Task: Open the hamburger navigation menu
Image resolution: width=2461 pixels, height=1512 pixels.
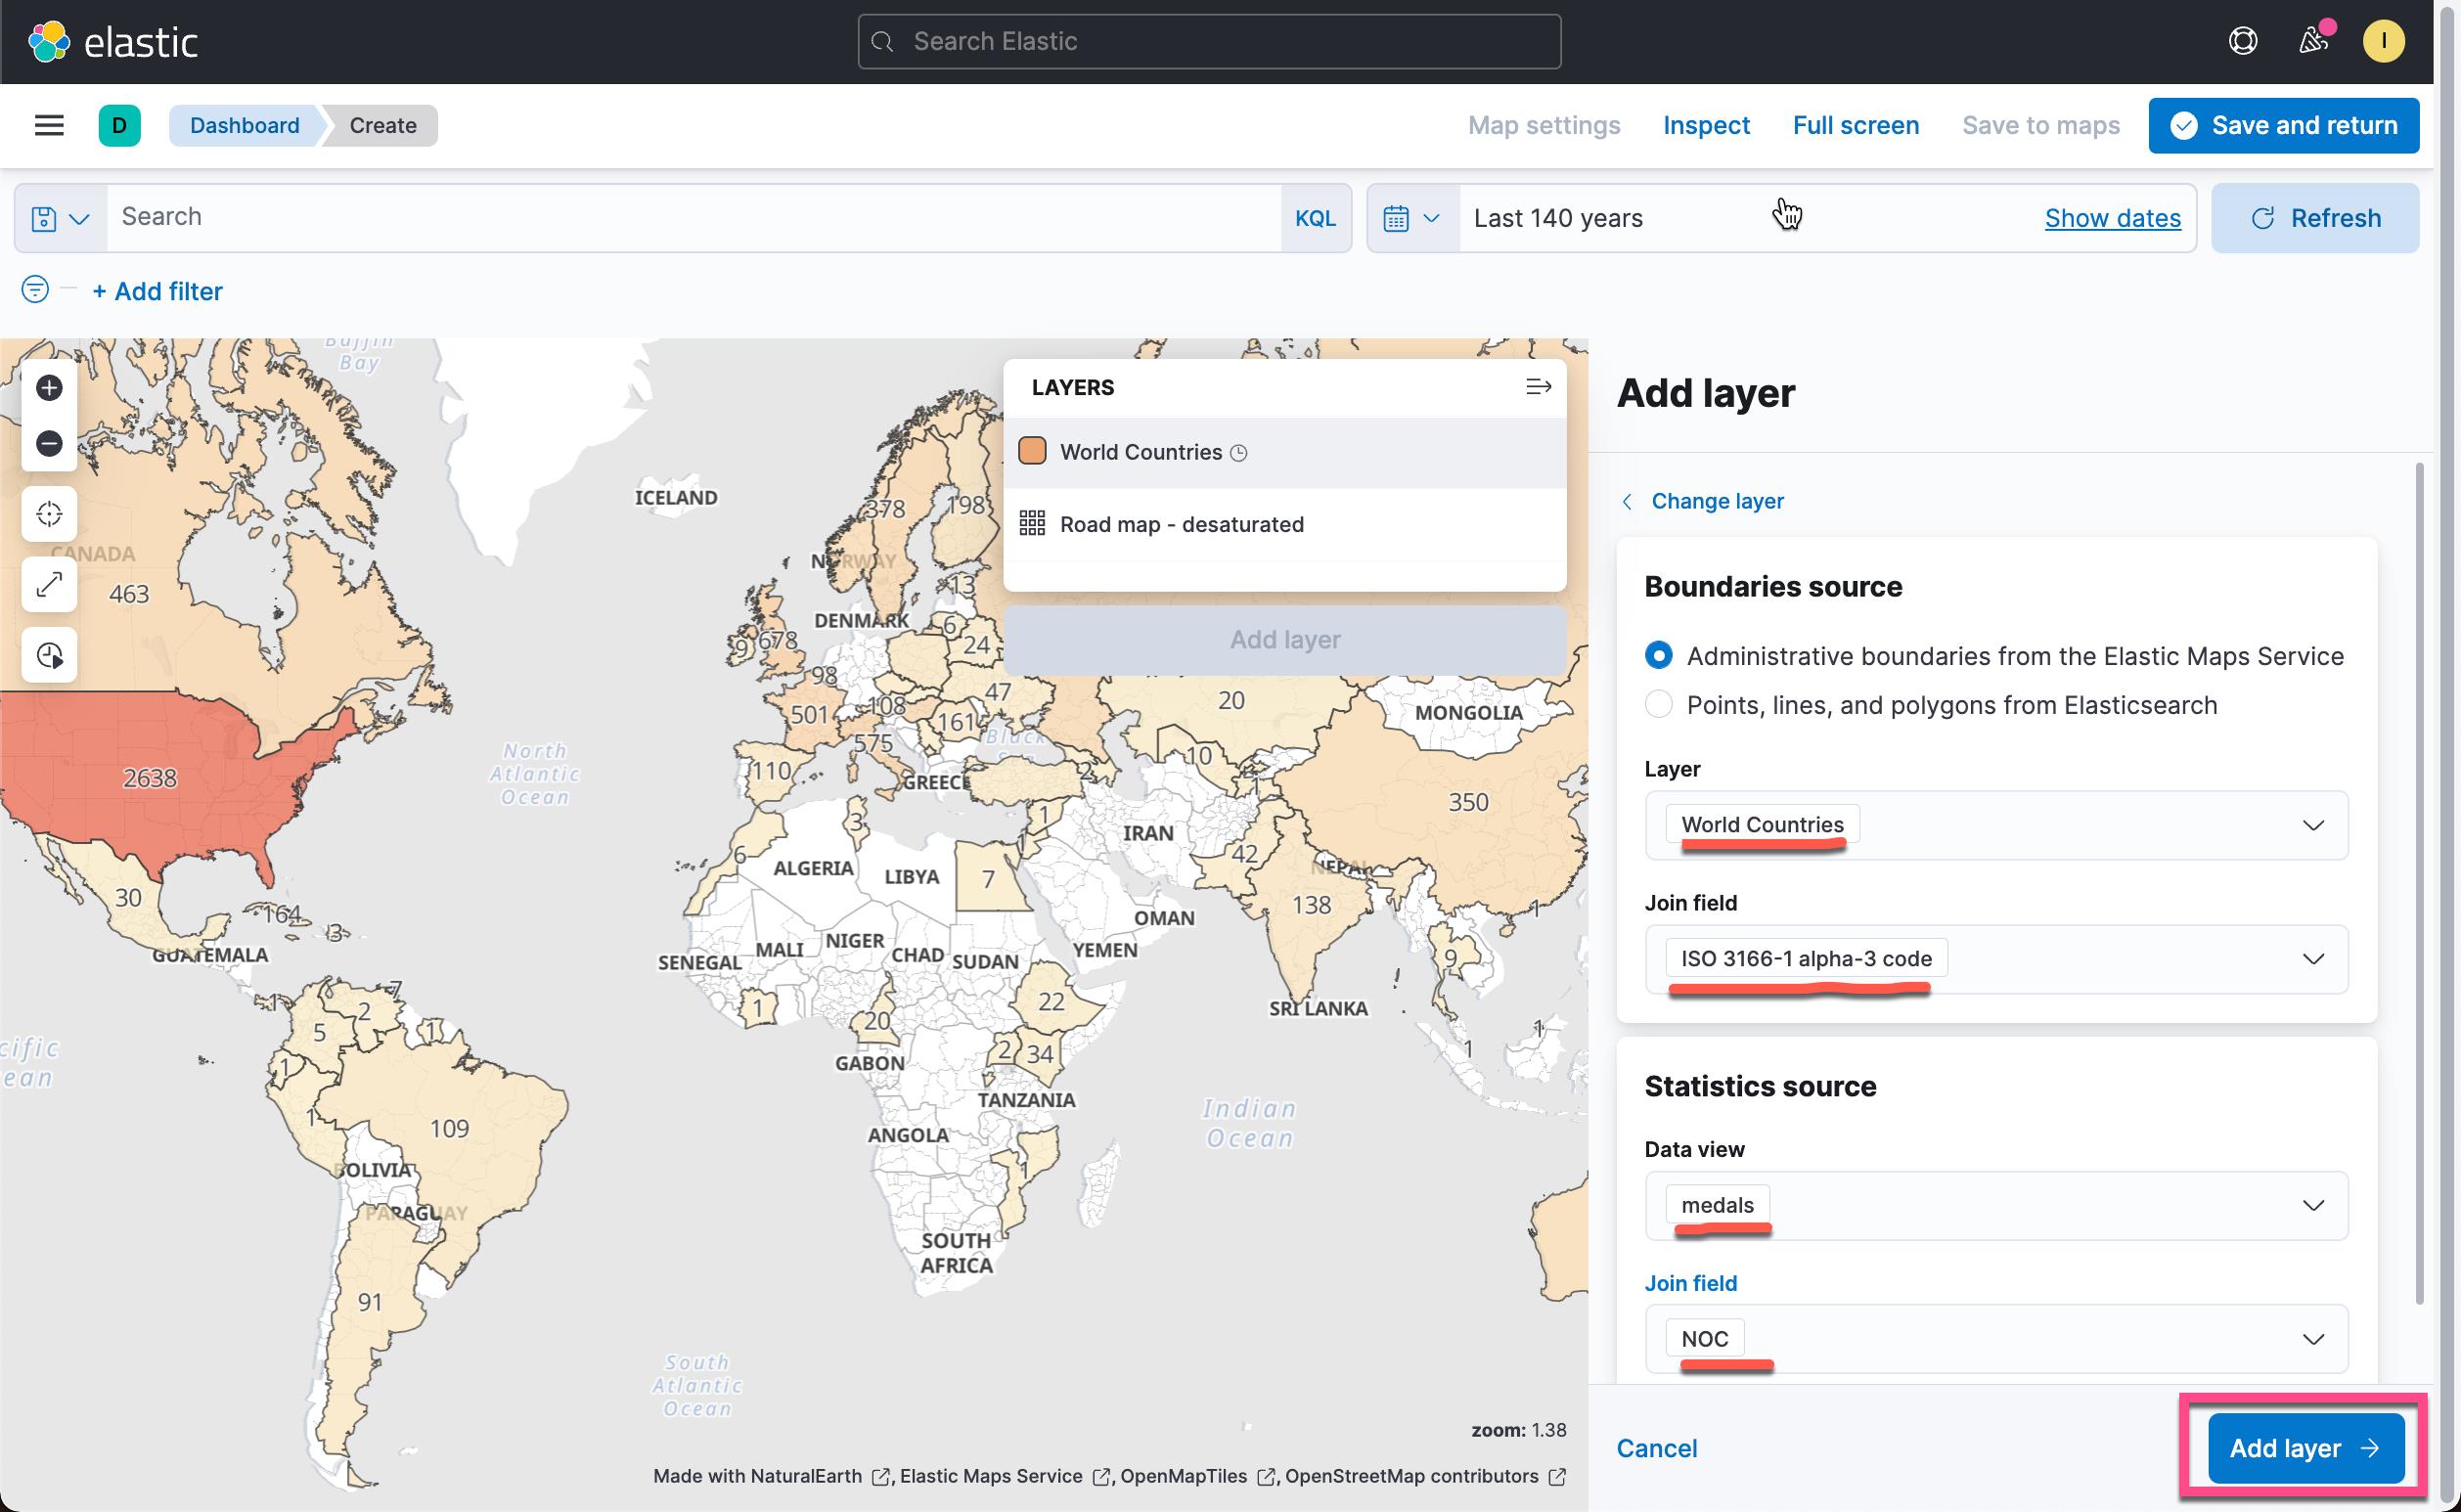Action: (x=49, y=125)
